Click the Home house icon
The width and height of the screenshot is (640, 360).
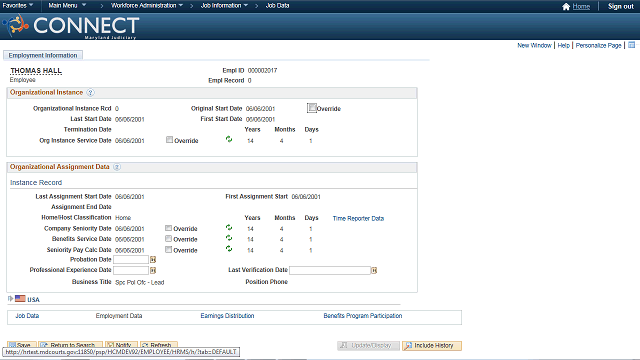click(x=566, y=7)
